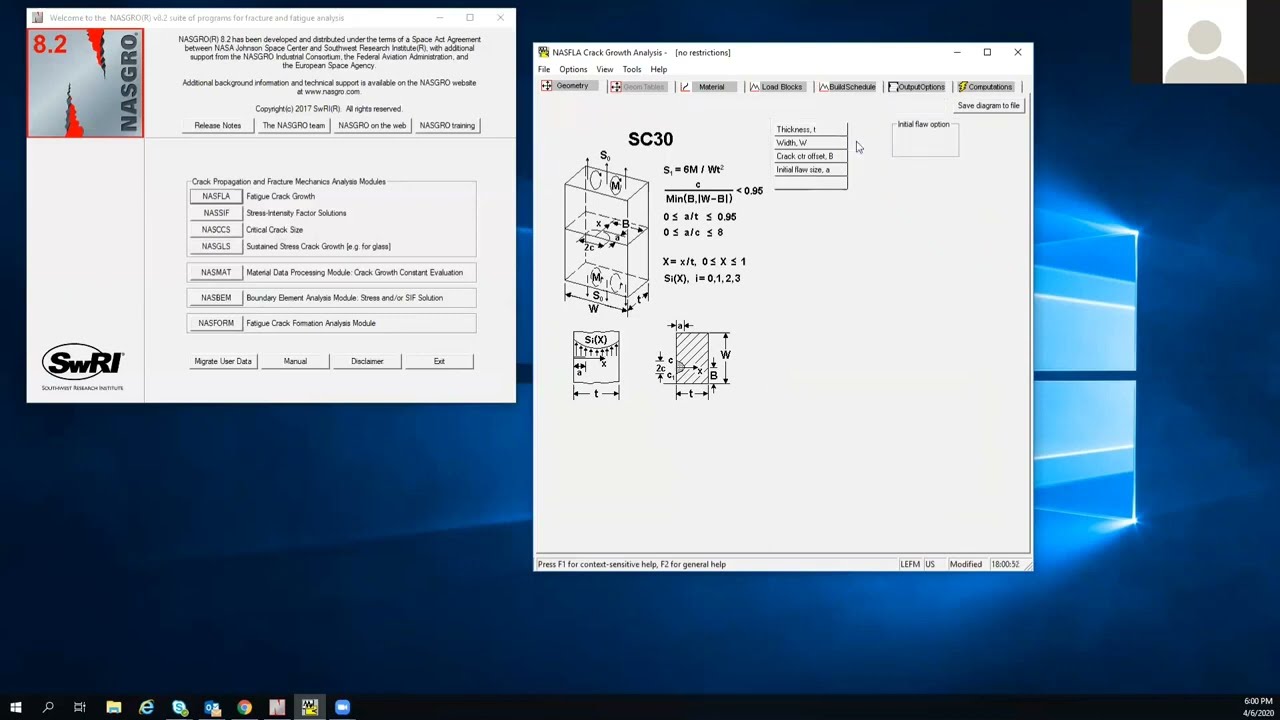Launch the NASGLS Sustained Stress module
The image size is (1280, 720).
pyautogui.click(x=216, y=246)
